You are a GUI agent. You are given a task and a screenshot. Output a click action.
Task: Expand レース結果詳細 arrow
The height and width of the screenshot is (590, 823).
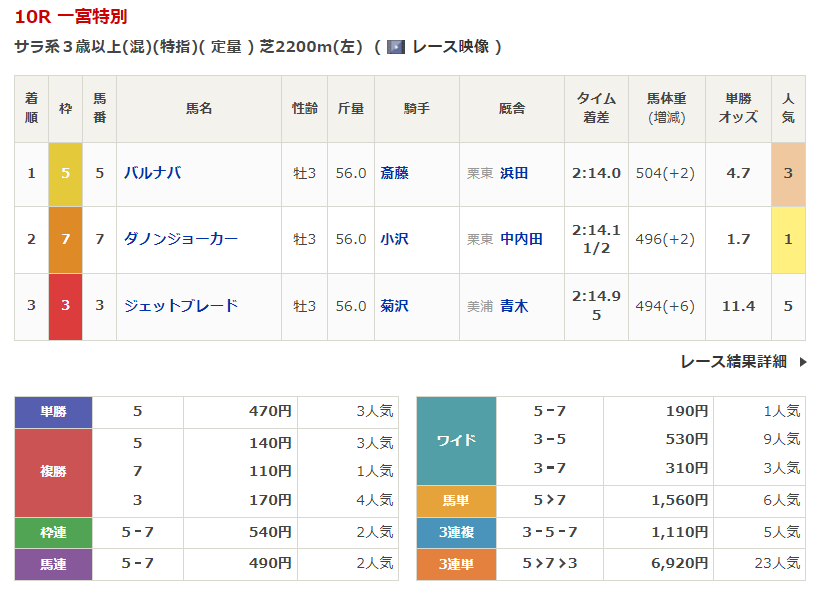click(x=802, y=362)
